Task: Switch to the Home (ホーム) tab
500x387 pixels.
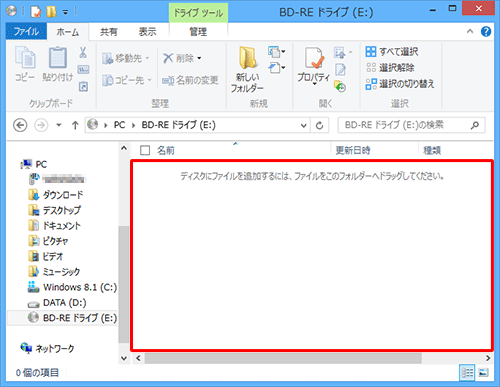Action: click(68, 32)
